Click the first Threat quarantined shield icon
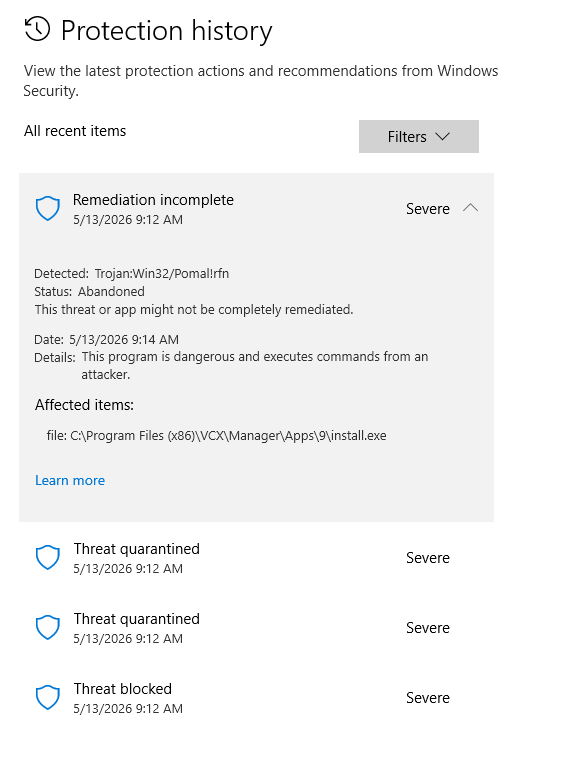The height and width of the screenshot is (762, 586). (x=48, y=557)
